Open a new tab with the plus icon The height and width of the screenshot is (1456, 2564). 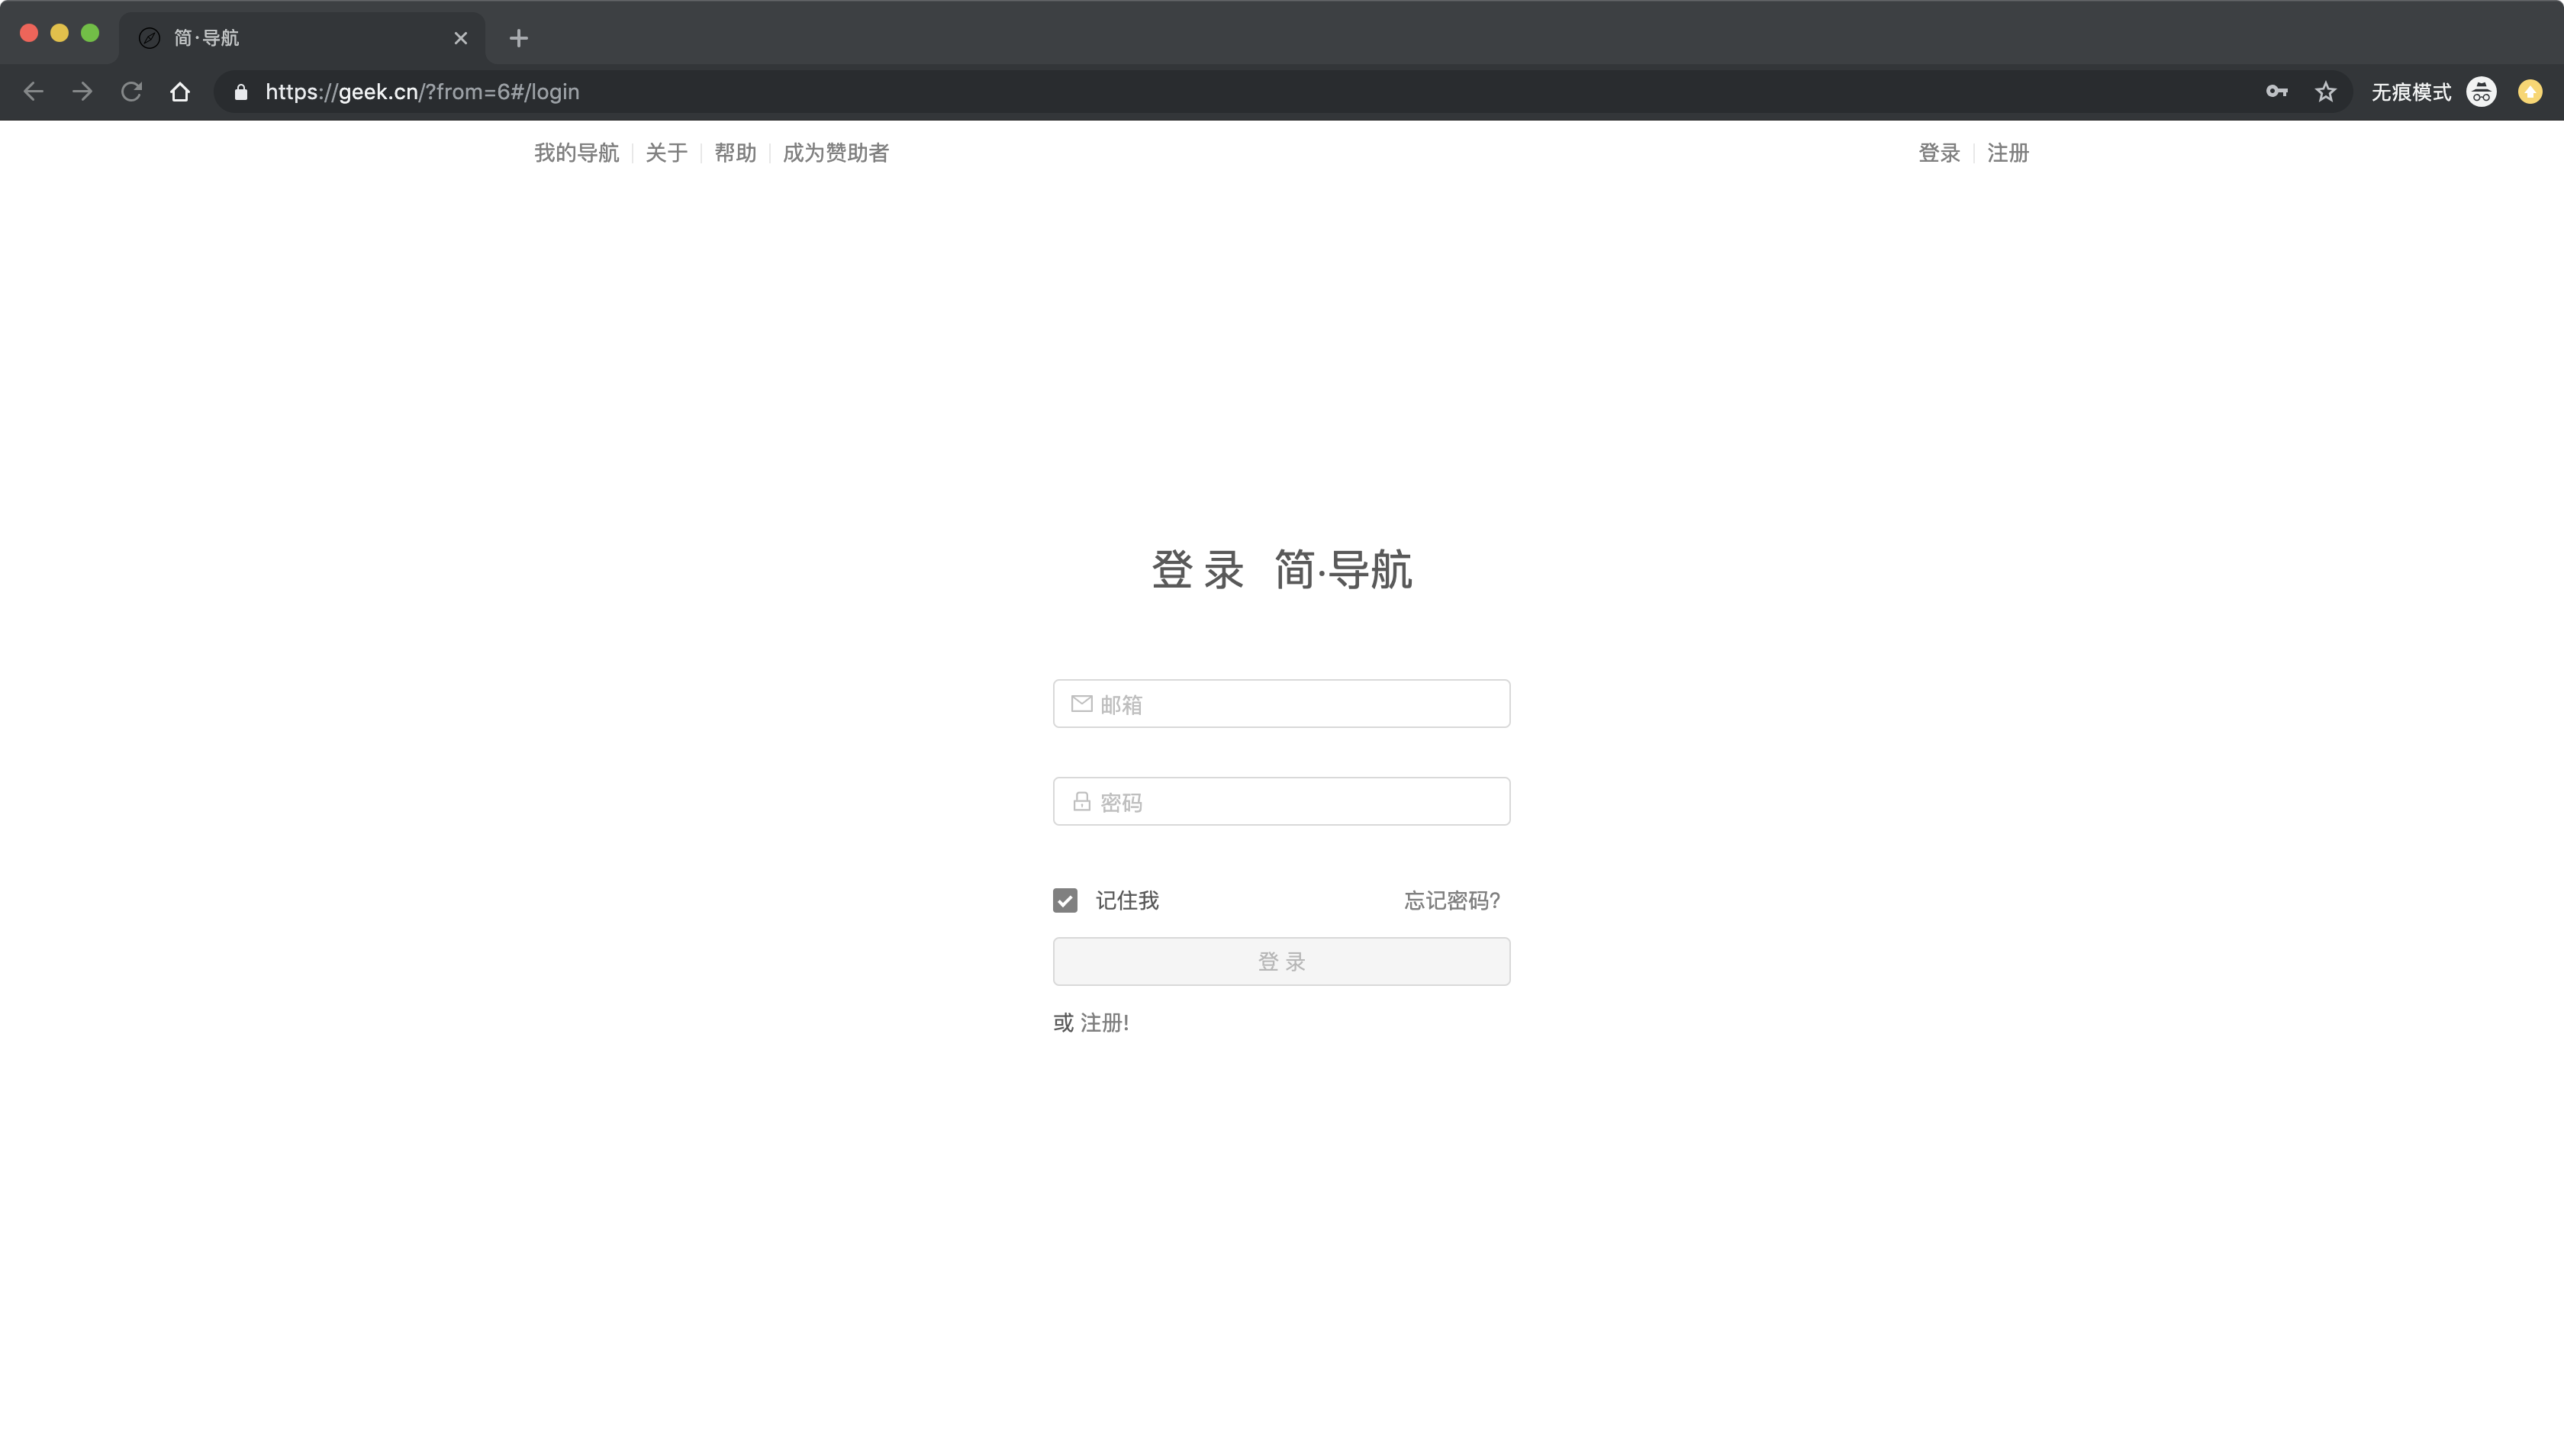518,38
